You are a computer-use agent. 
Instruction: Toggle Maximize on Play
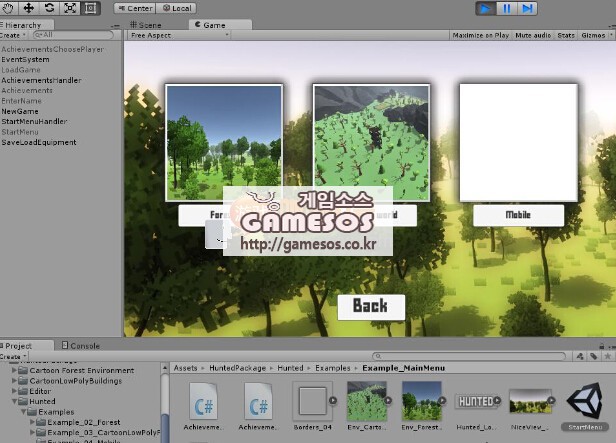pos(480,35)
